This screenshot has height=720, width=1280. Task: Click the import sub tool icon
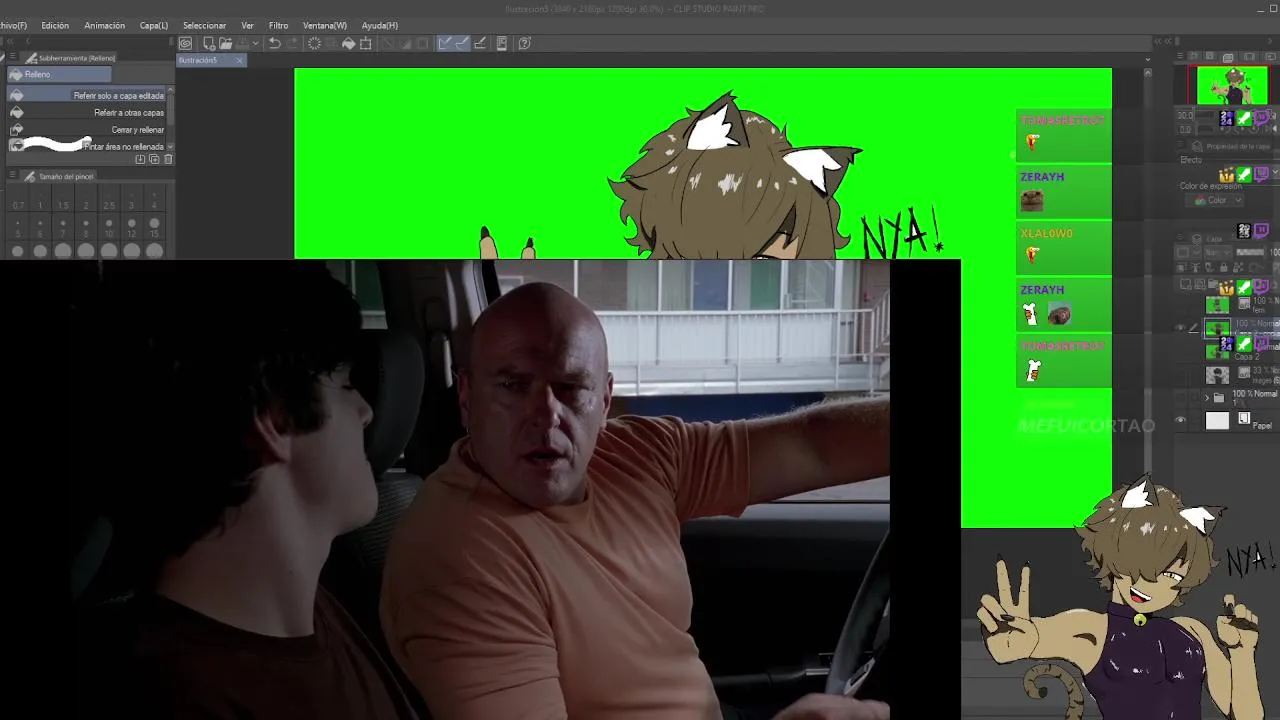pos(140,159)
